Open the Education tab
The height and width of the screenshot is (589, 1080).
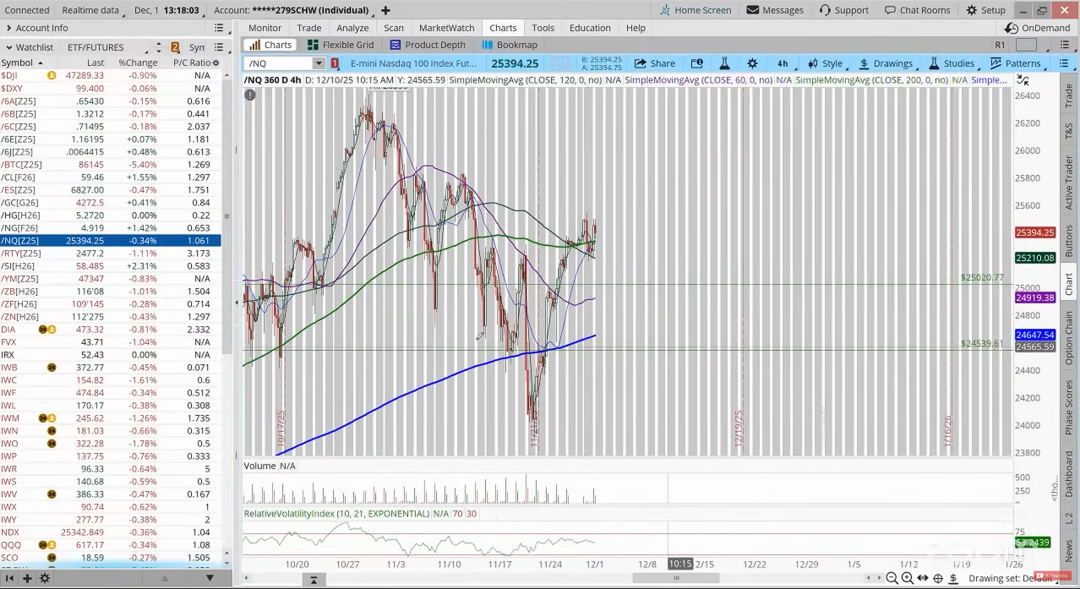(590, 28)
